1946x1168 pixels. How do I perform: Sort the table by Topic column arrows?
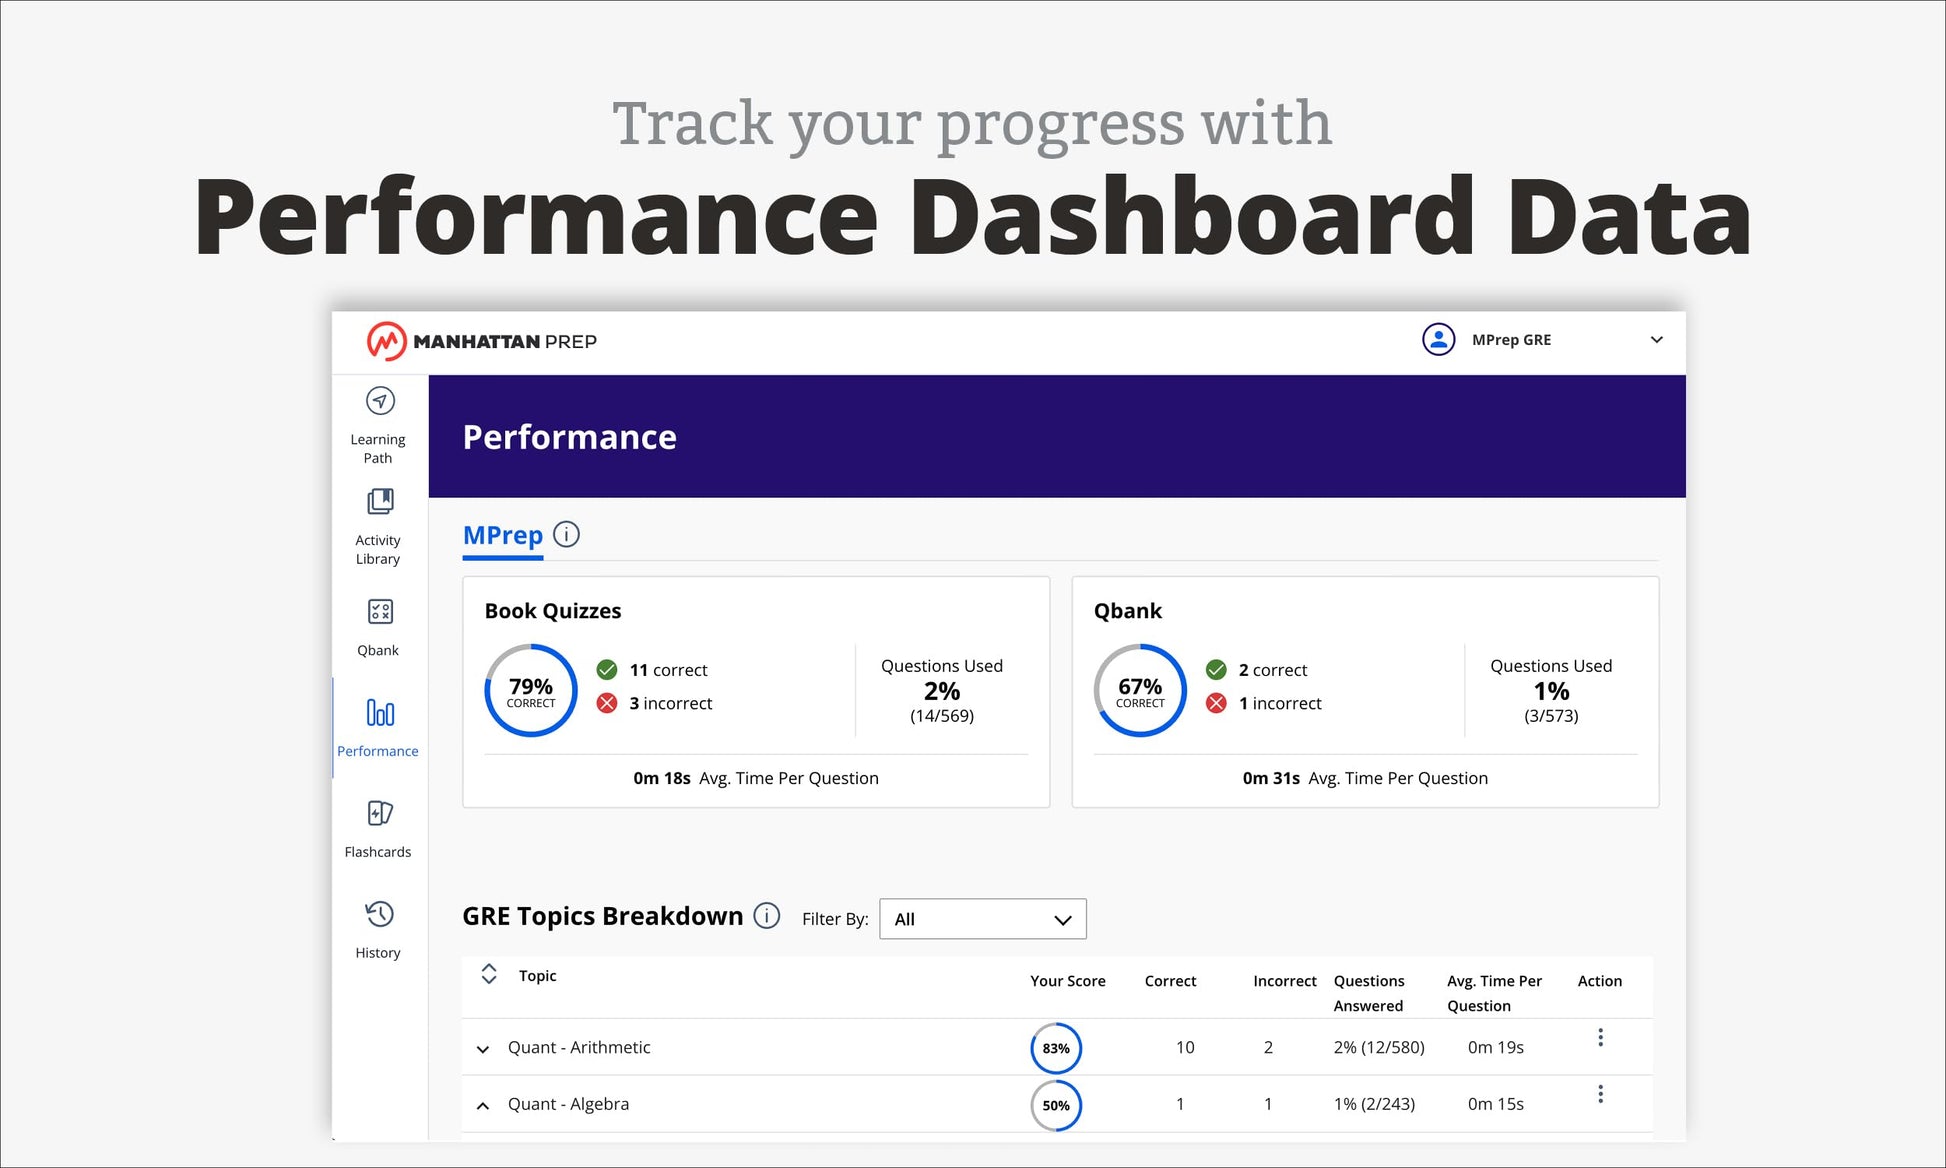point(489,974)
